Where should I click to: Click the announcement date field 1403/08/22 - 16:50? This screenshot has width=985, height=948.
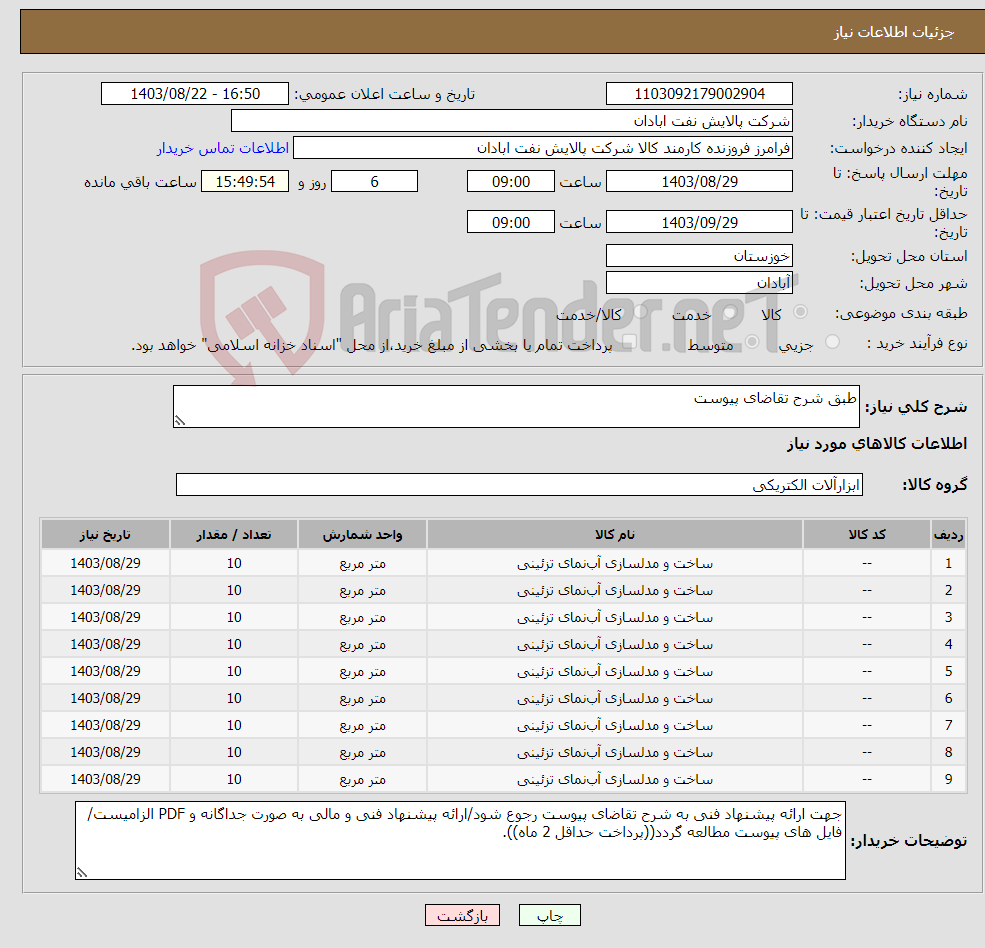point(195,94)
